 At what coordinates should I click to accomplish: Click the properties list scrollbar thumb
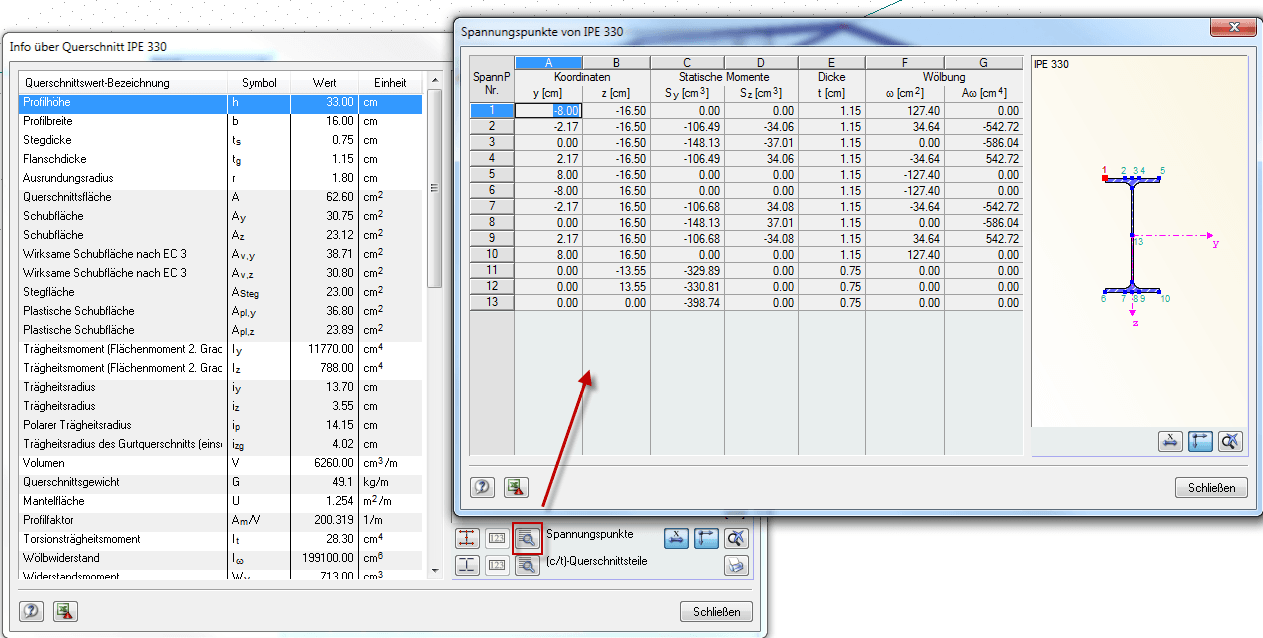tap(434, 189)
